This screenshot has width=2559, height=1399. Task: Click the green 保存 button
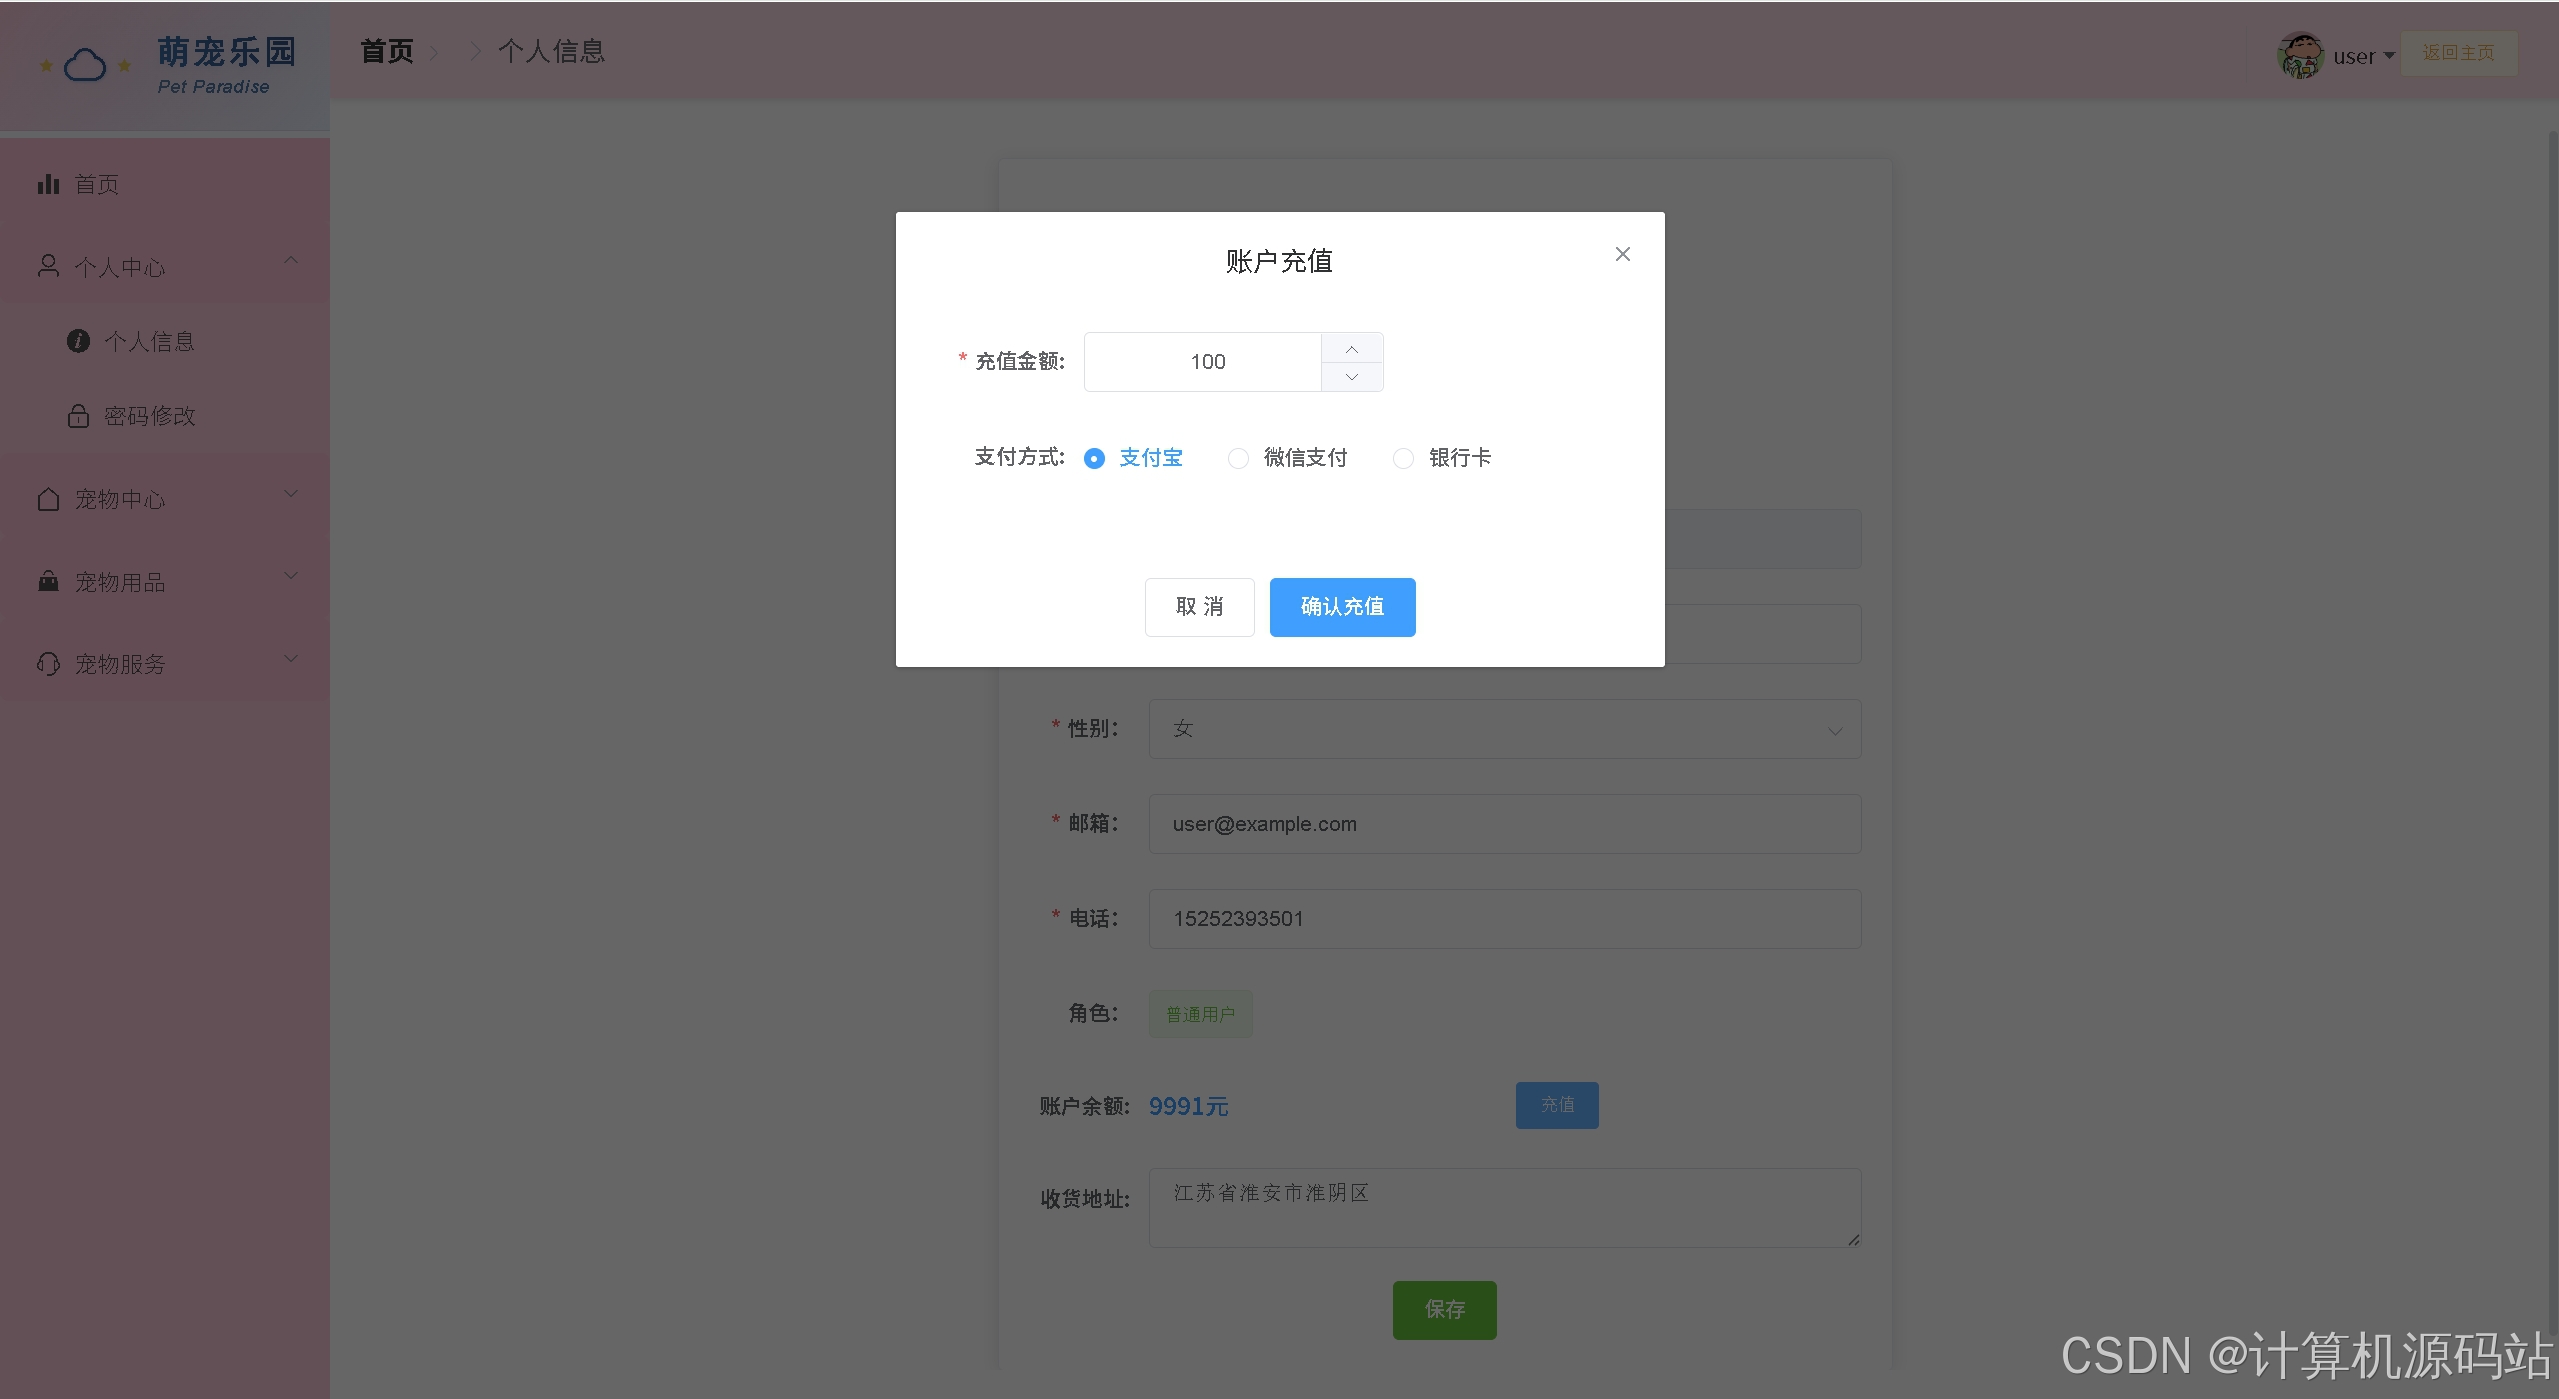(1444, 1310)
